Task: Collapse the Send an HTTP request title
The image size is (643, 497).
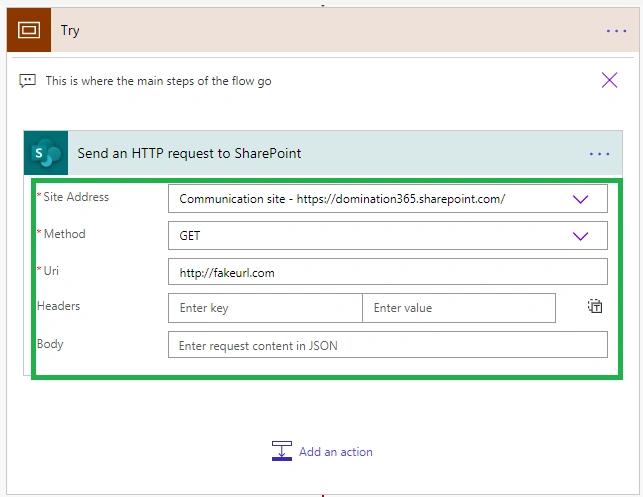Action: pos(189,153)
